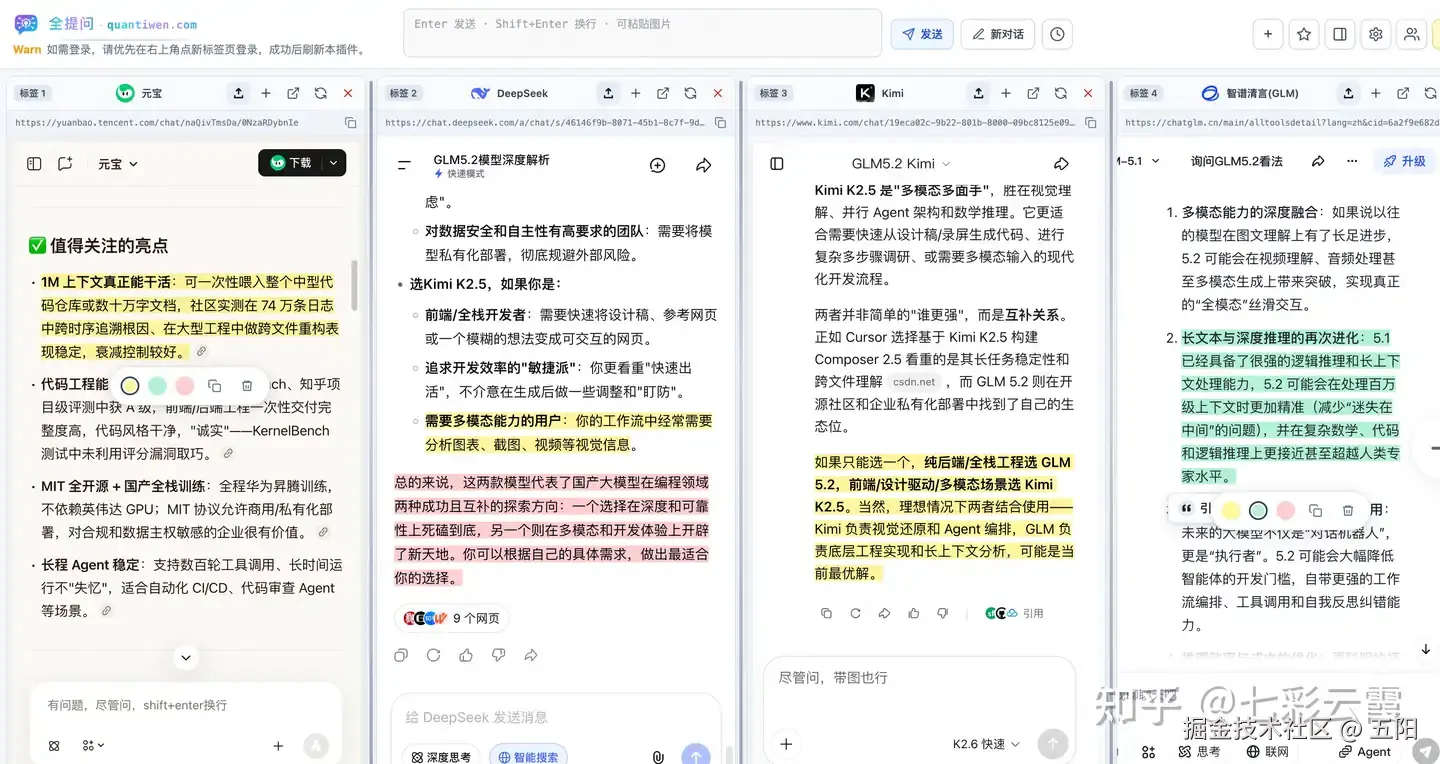Click the 升级 upgrade button
This screenshot has width=1440, height=764.
(1404, 161)
